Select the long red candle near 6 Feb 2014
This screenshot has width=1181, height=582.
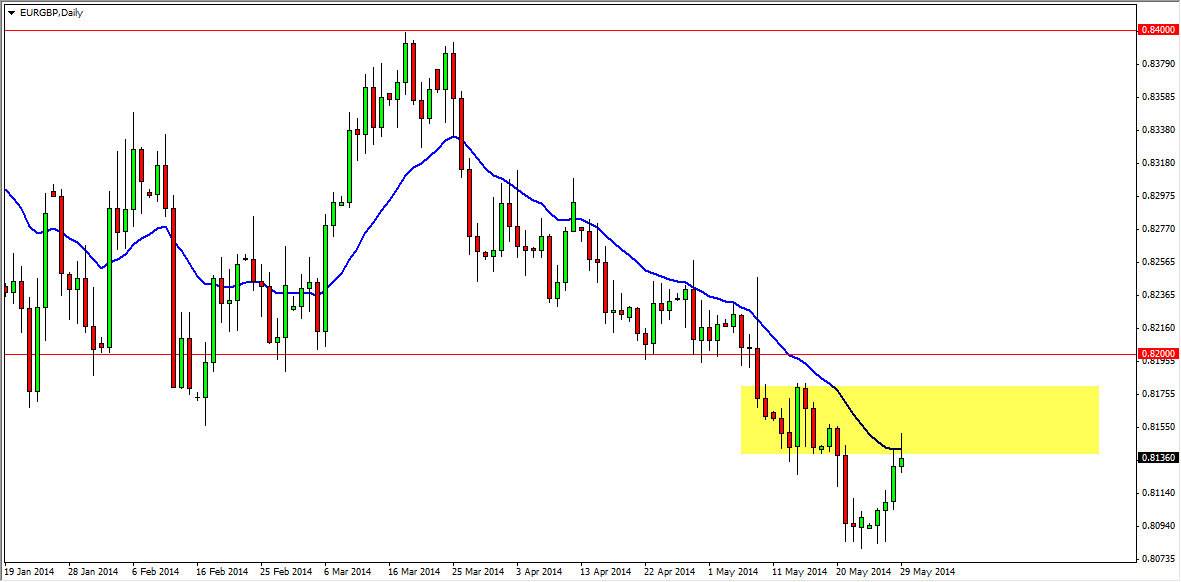(172, 295)
